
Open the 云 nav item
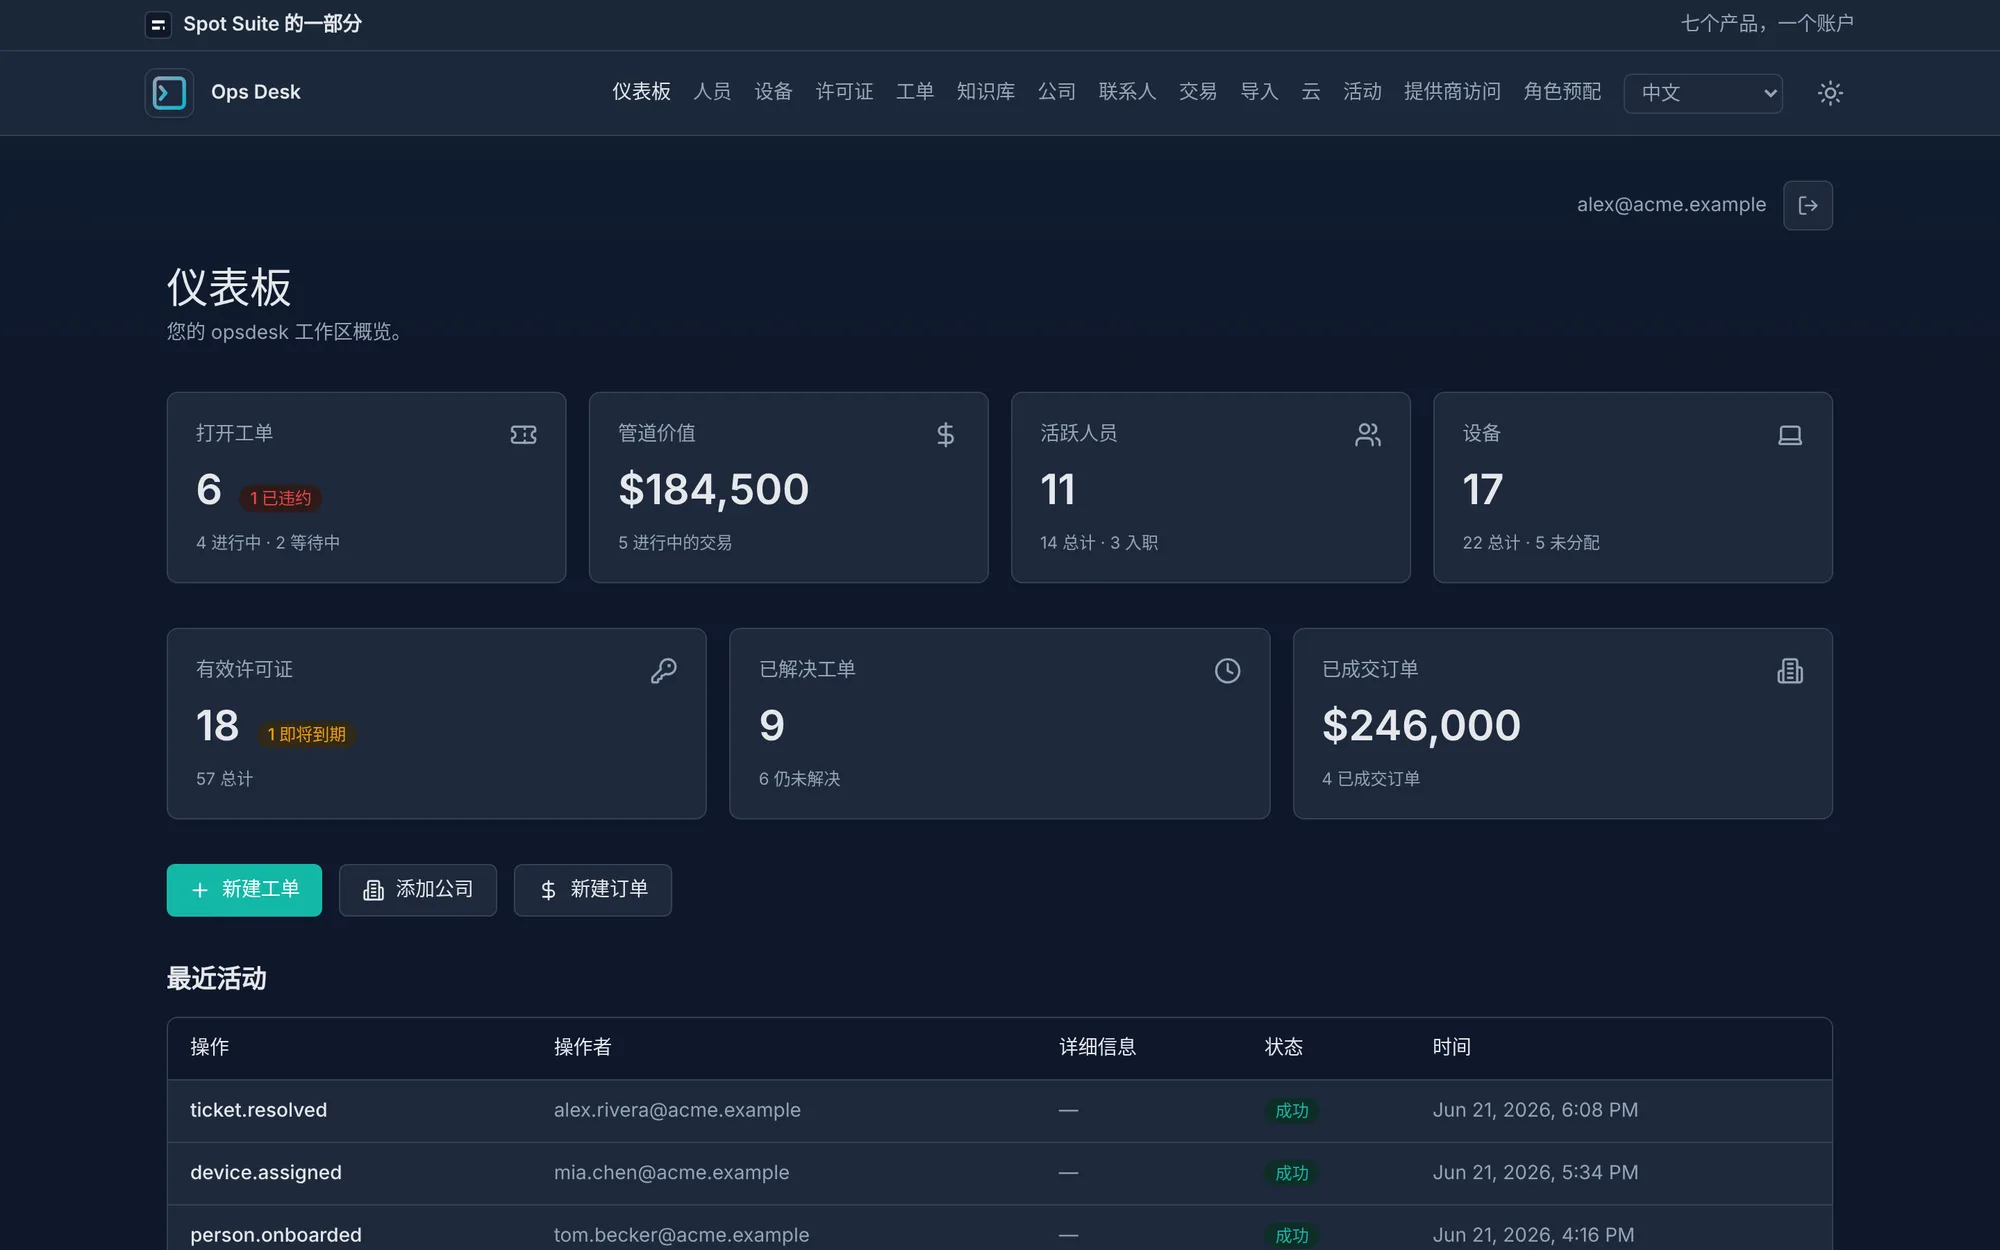pyautogui.click(x=1310, y=92)
